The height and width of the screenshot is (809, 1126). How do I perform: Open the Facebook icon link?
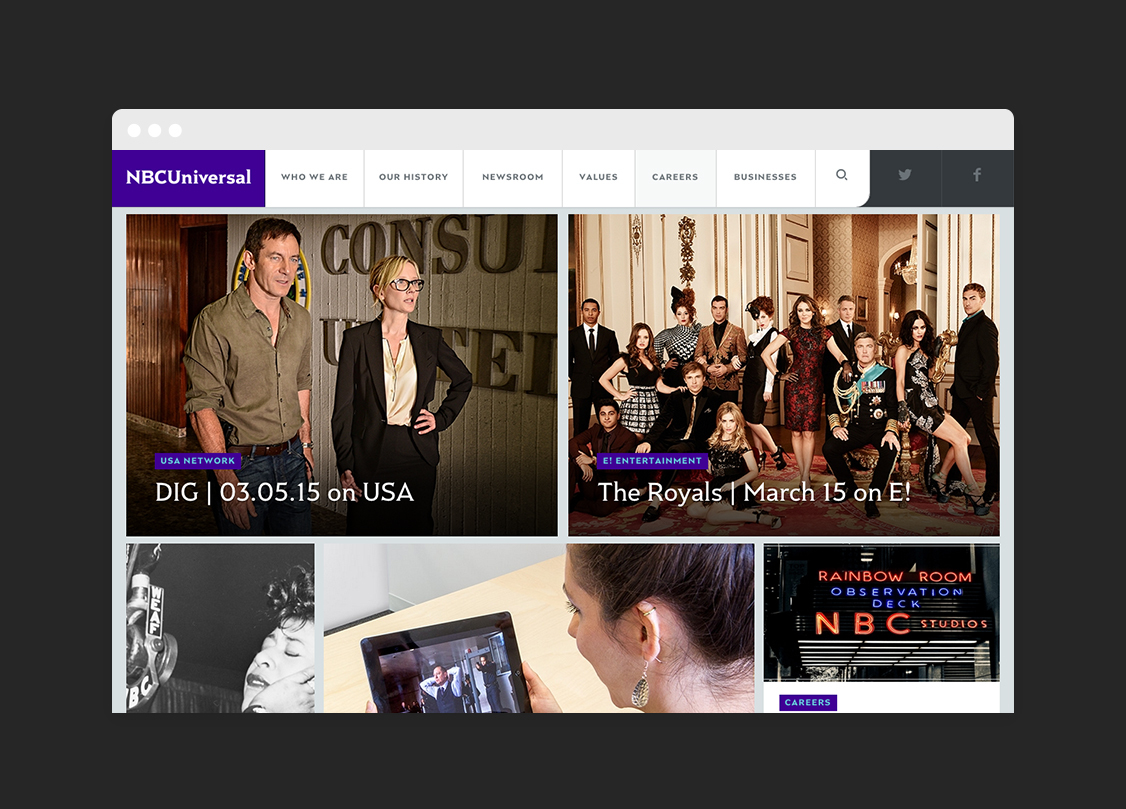(977, 176)
